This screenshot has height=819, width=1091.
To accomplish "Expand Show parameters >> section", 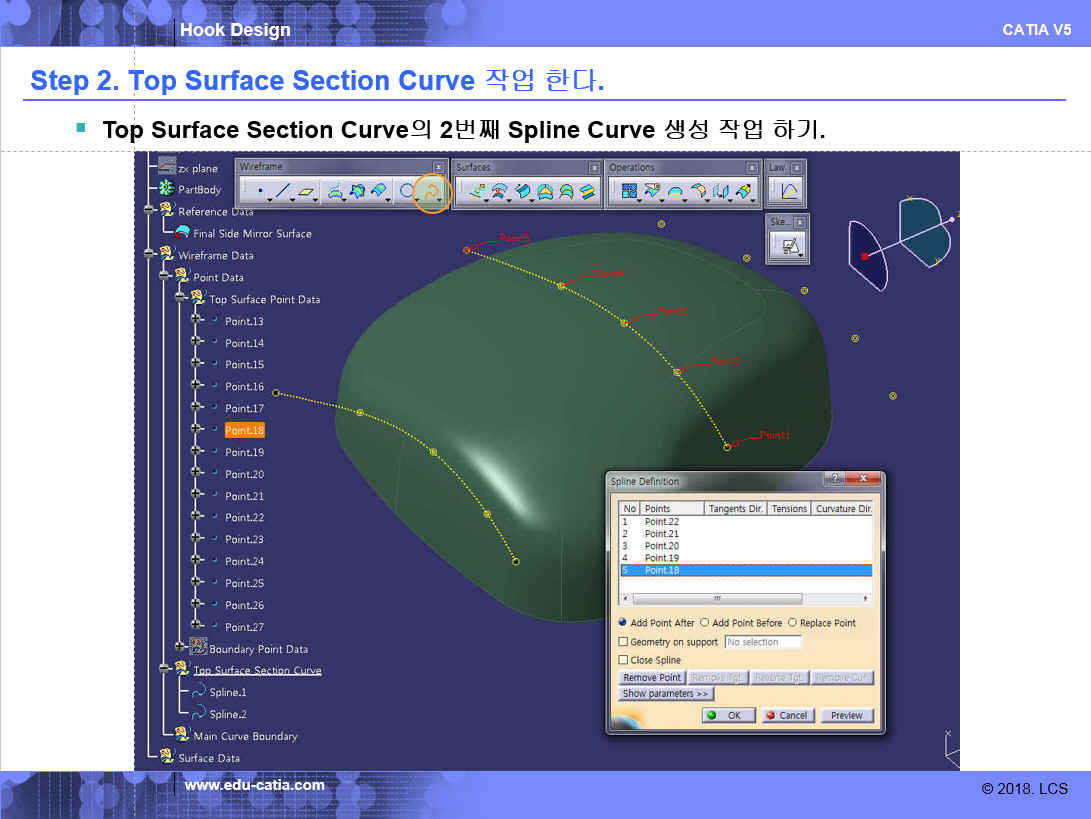I will coord(666,694).
